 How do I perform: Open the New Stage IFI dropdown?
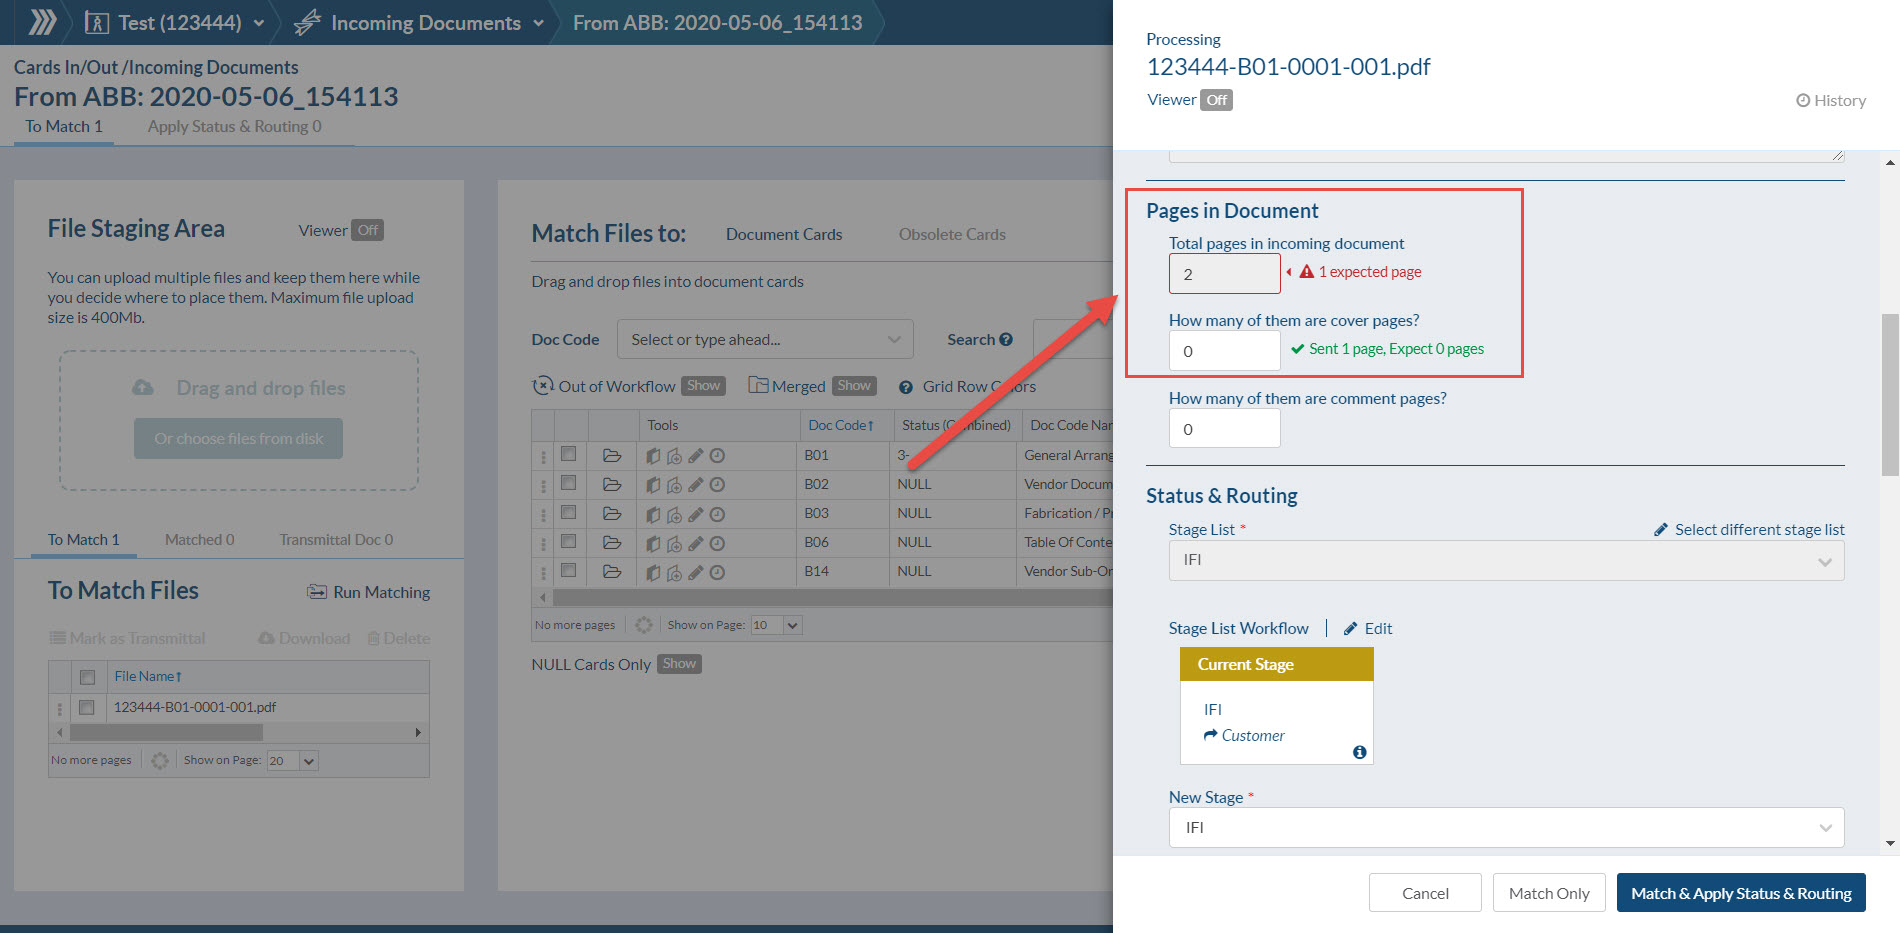(x=1506, y=828)
